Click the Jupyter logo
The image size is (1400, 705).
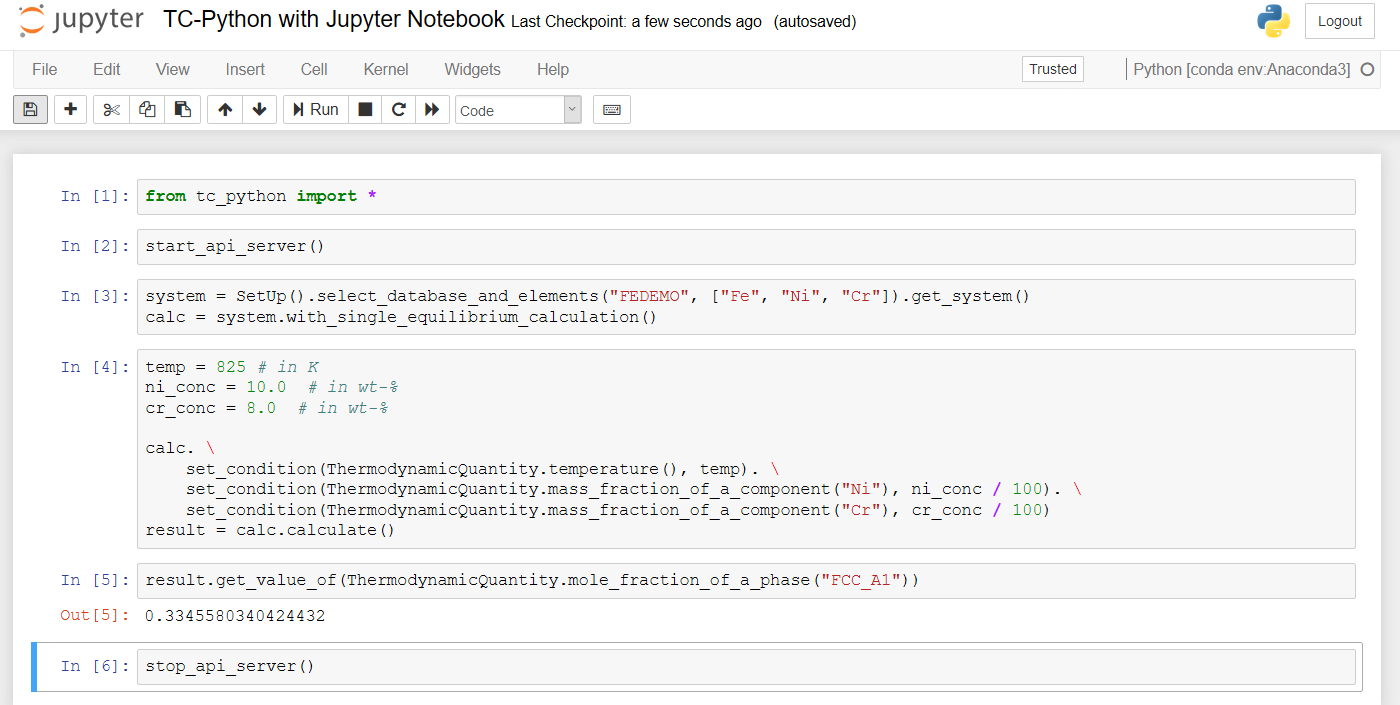81,20
